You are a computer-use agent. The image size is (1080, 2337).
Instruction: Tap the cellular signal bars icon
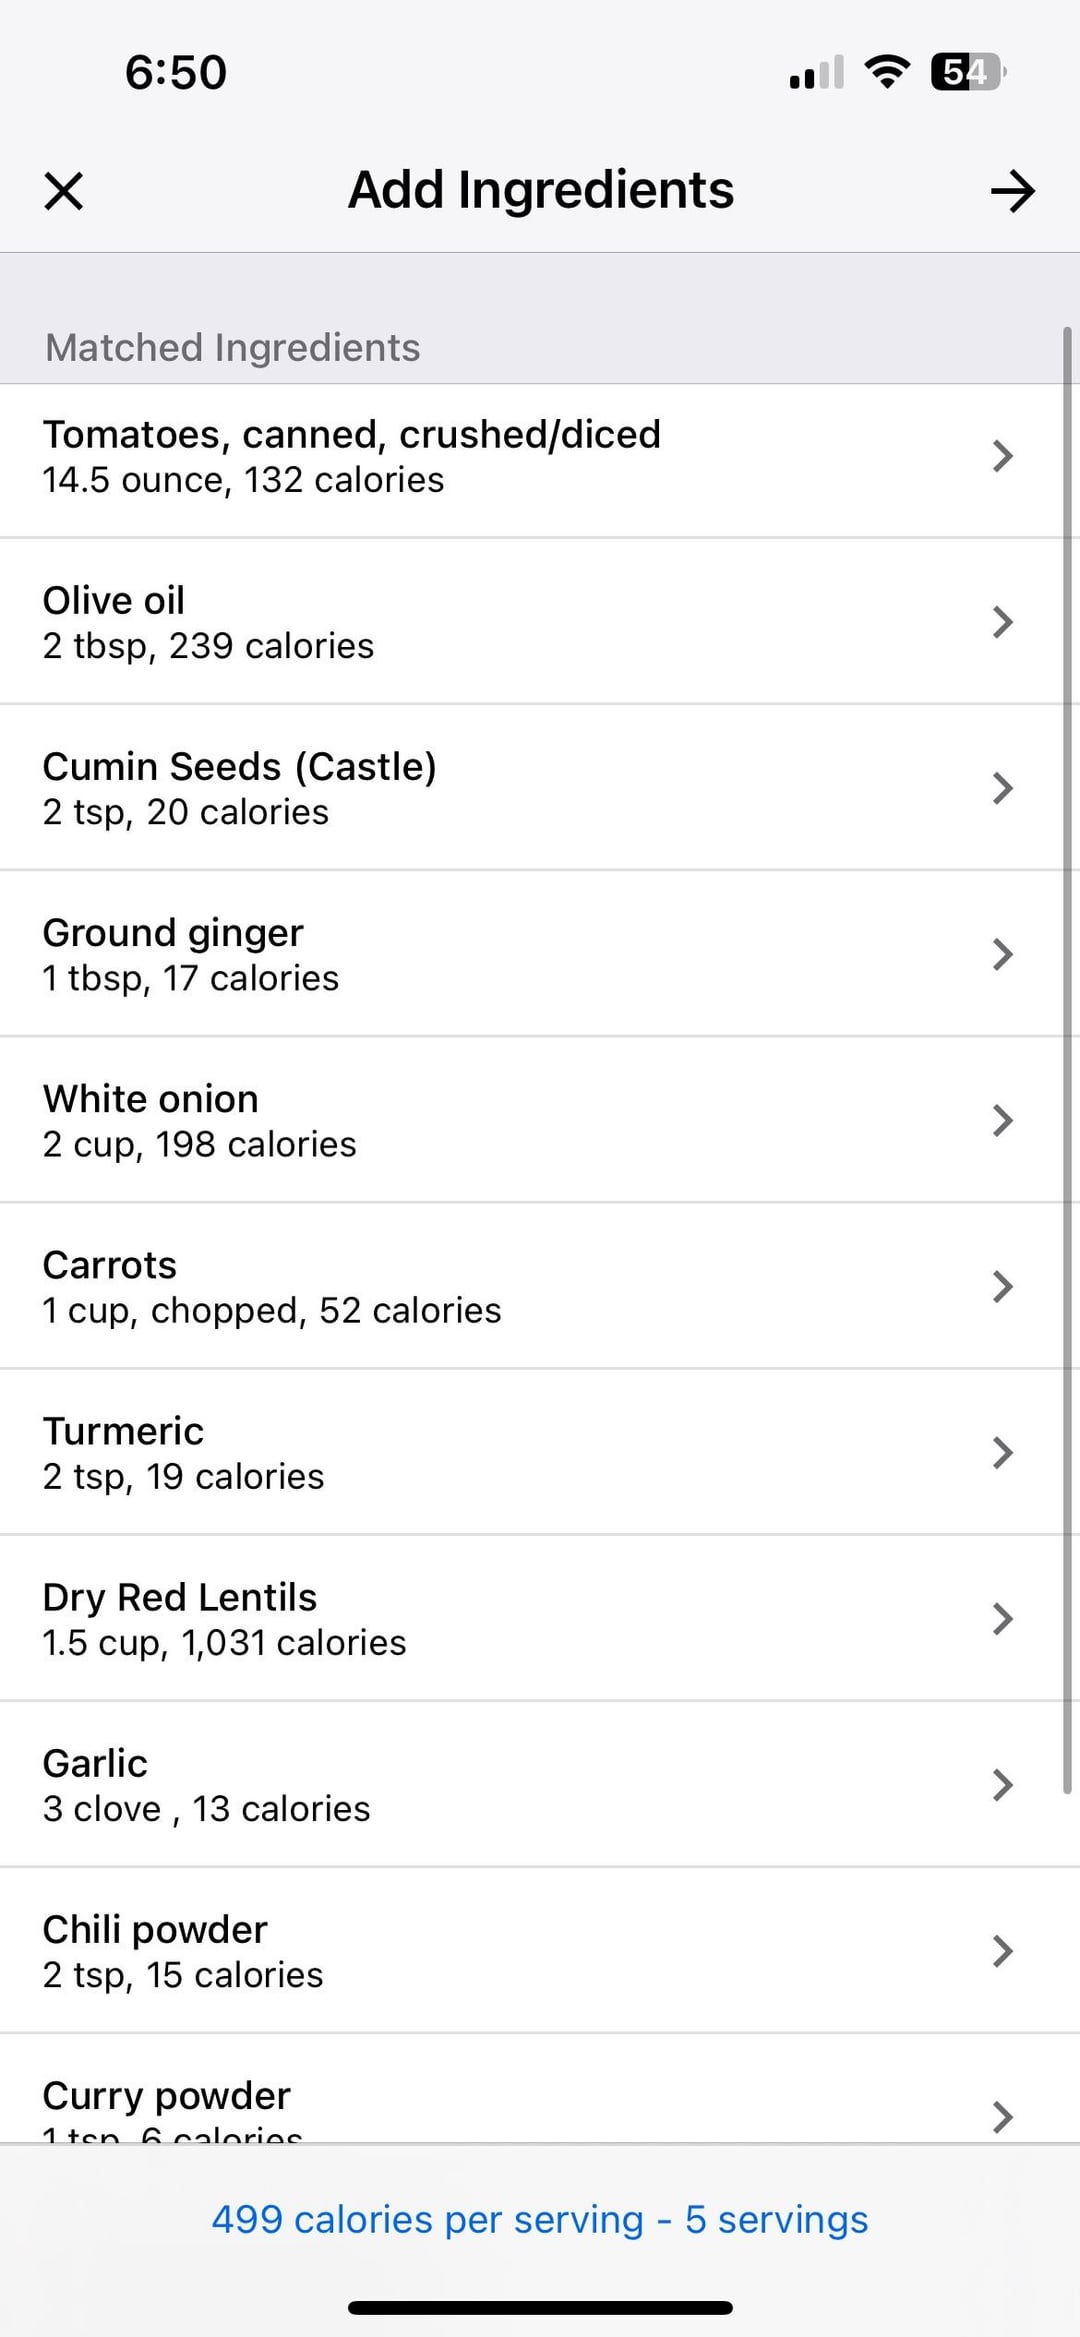(x=816, y=73)
